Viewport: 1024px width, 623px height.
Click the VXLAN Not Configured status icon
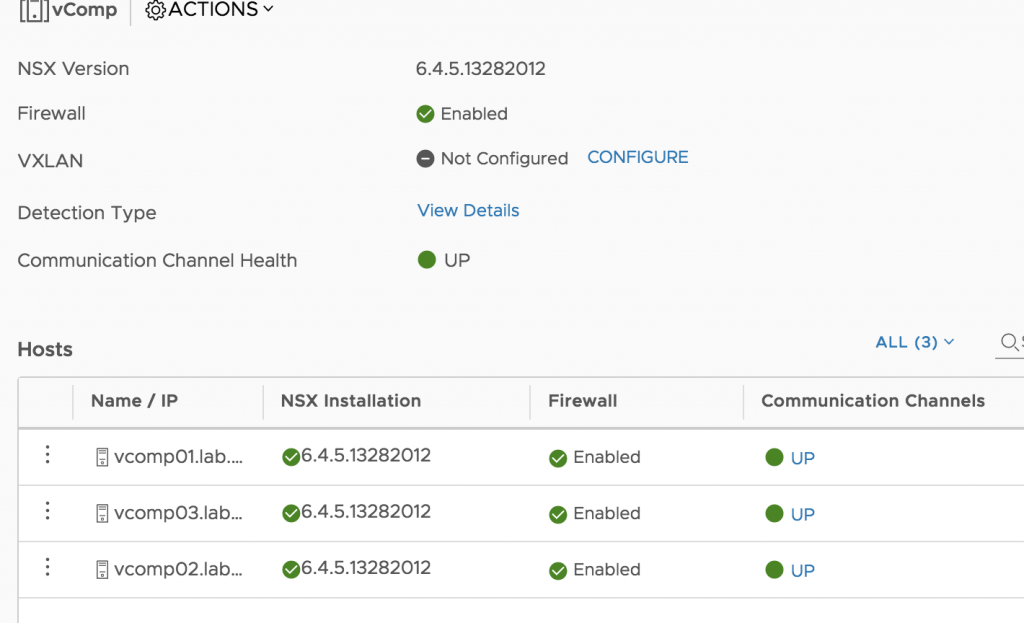[x=425, y=159]
